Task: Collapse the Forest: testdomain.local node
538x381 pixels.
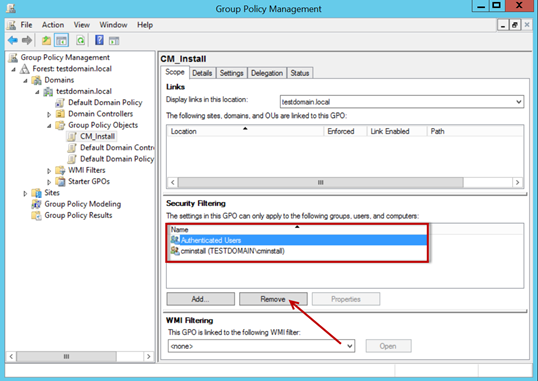Action: pos(13,69)
